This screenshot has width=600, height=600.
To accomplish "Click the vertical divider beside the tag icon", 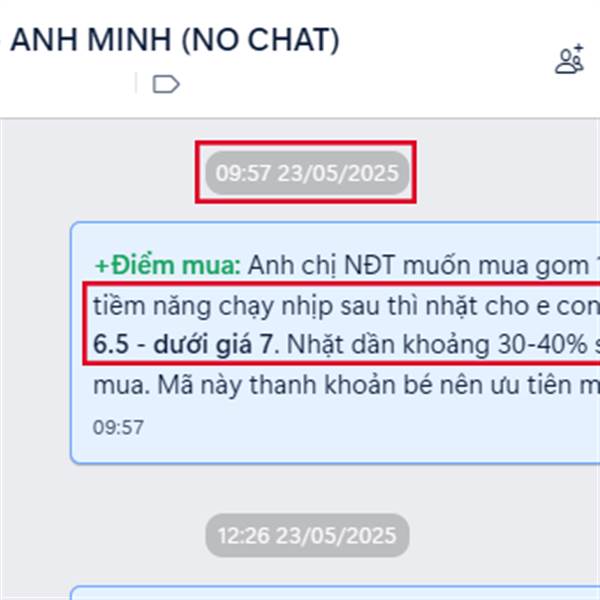I will (136, 83).
